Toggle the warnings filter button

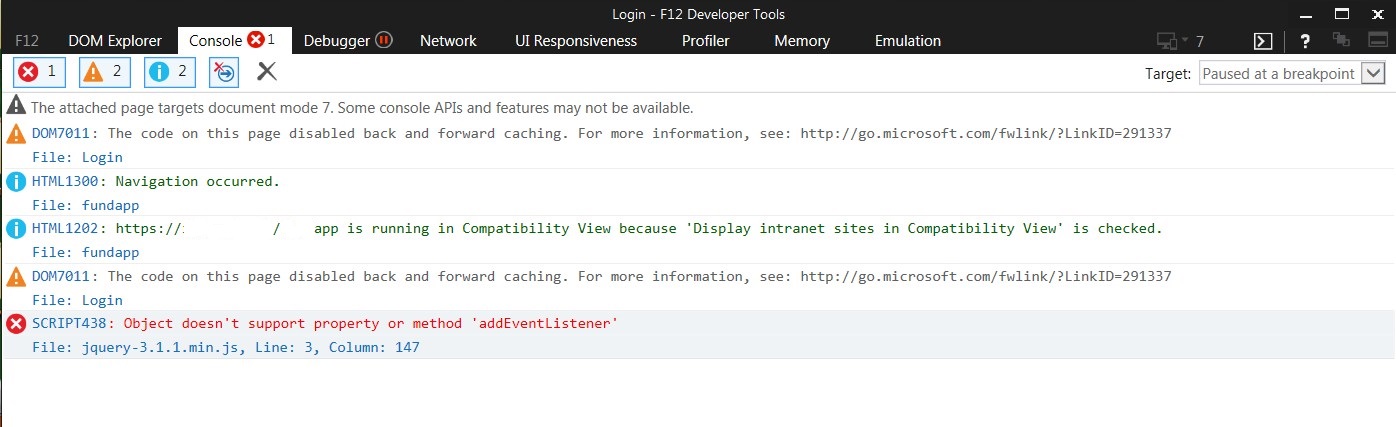click(105, 72)
